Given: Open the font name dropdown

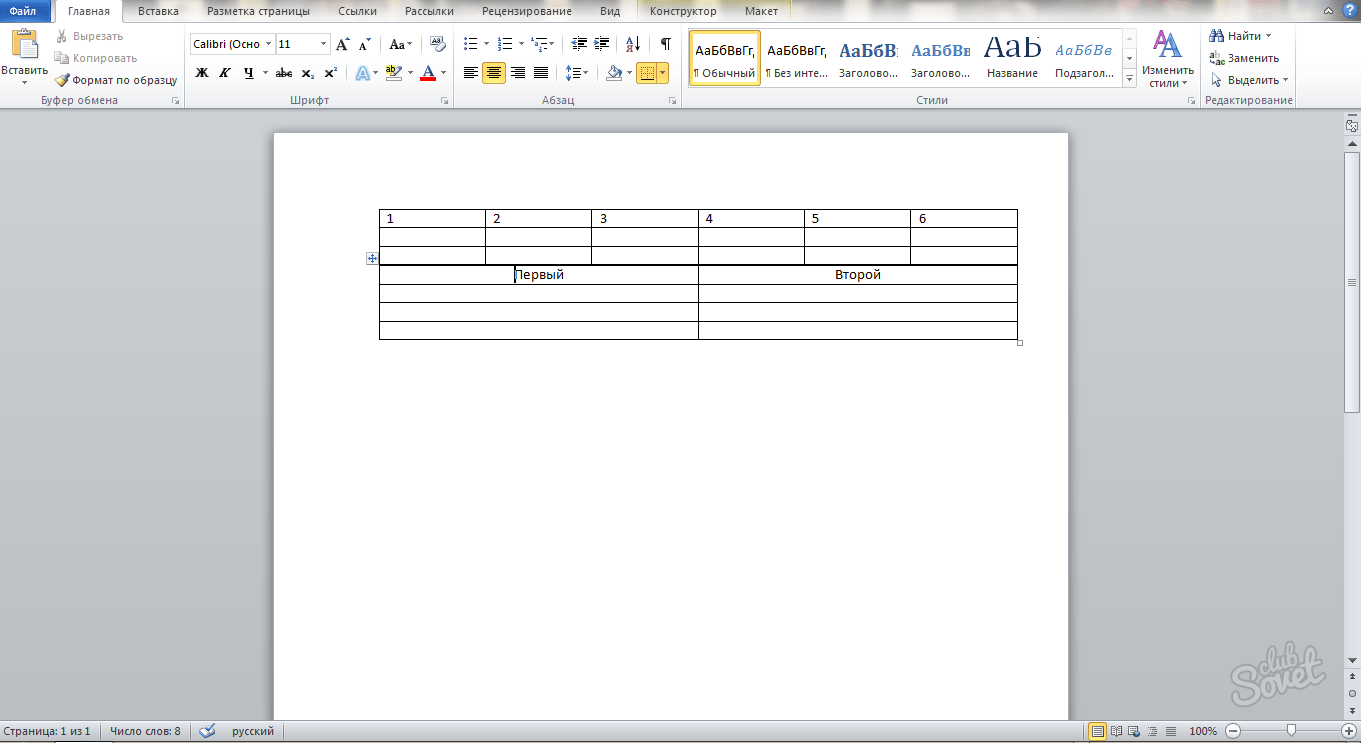Looking at the screenshot, I should (x=268, y=44).
